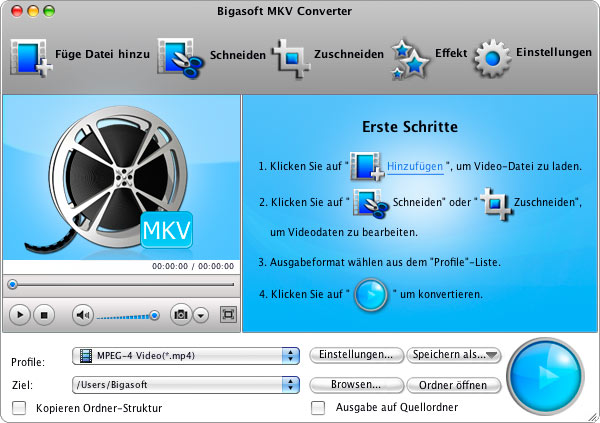Toggle full screen preview icon
Screen dimensions: 600x423
pos(228,315)
